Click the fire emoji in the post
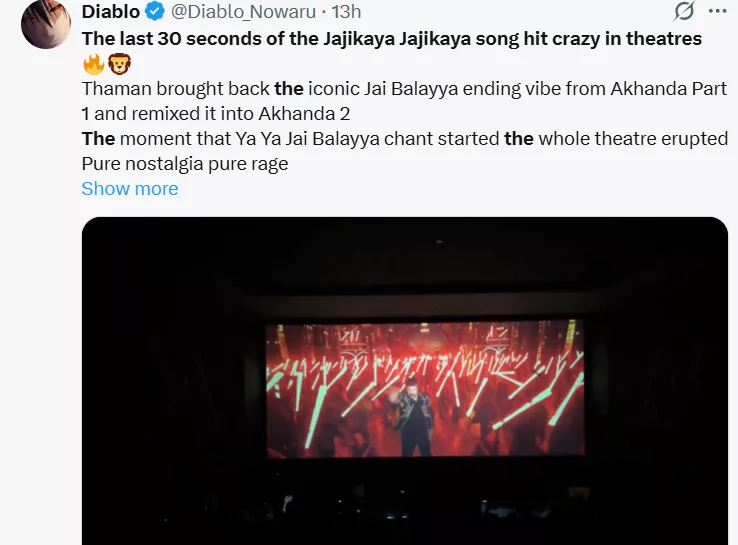This screenshot has width=738, height=545. point(93,64)
